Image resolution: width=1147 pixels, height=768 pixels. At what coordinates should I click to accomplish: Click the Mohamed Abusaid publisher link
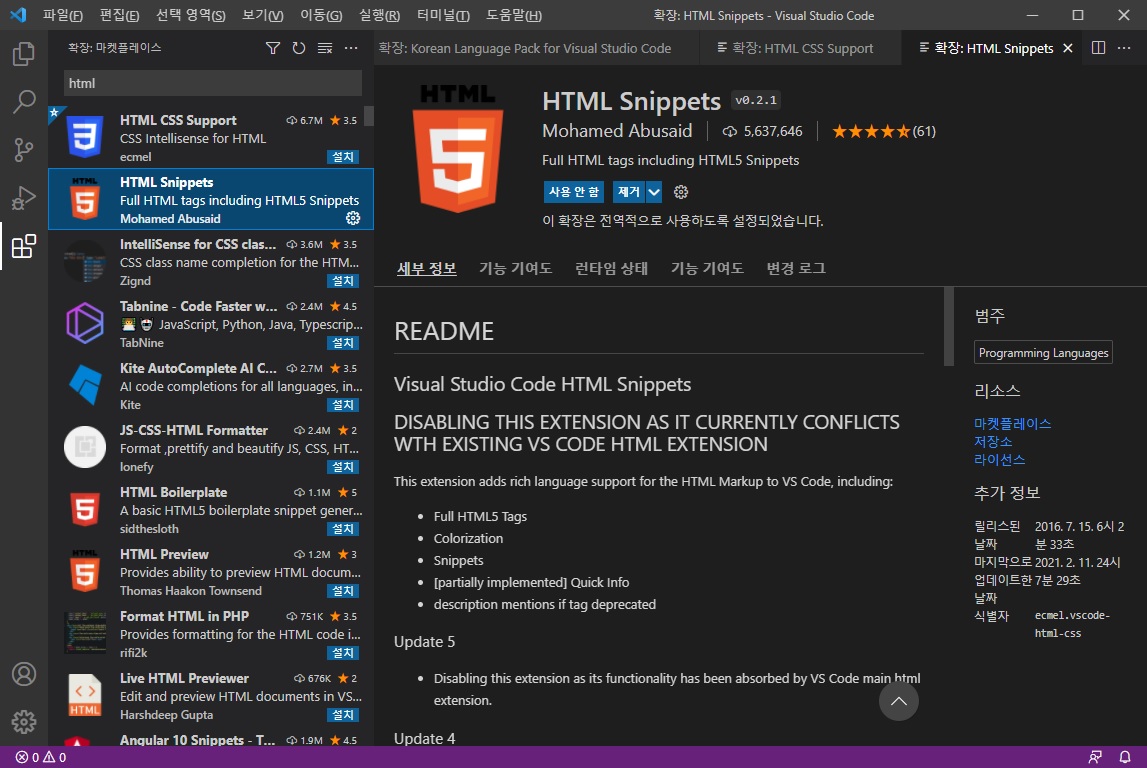pos(617,131)
